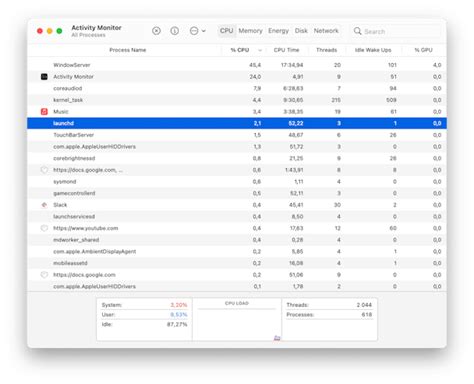Select the highlighted launchd process row
The height and width of the screenshot is (384, 474).
[x=237, y=123]
